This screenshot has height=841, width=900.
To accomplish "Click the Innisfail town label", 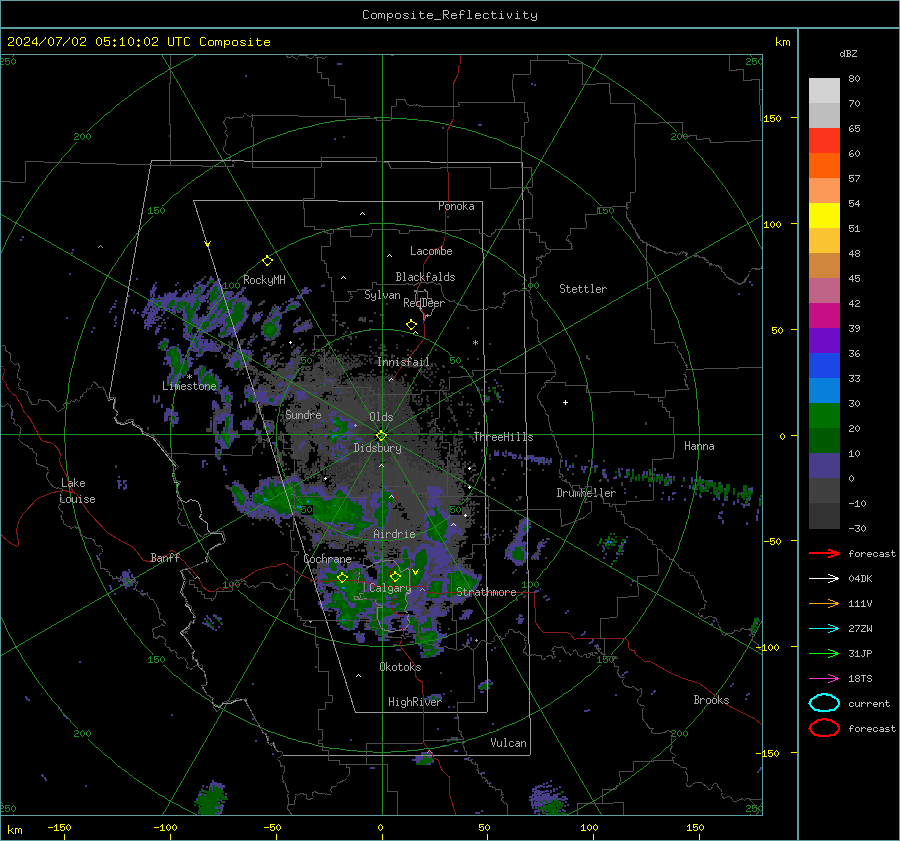I will tap(403, 362).
